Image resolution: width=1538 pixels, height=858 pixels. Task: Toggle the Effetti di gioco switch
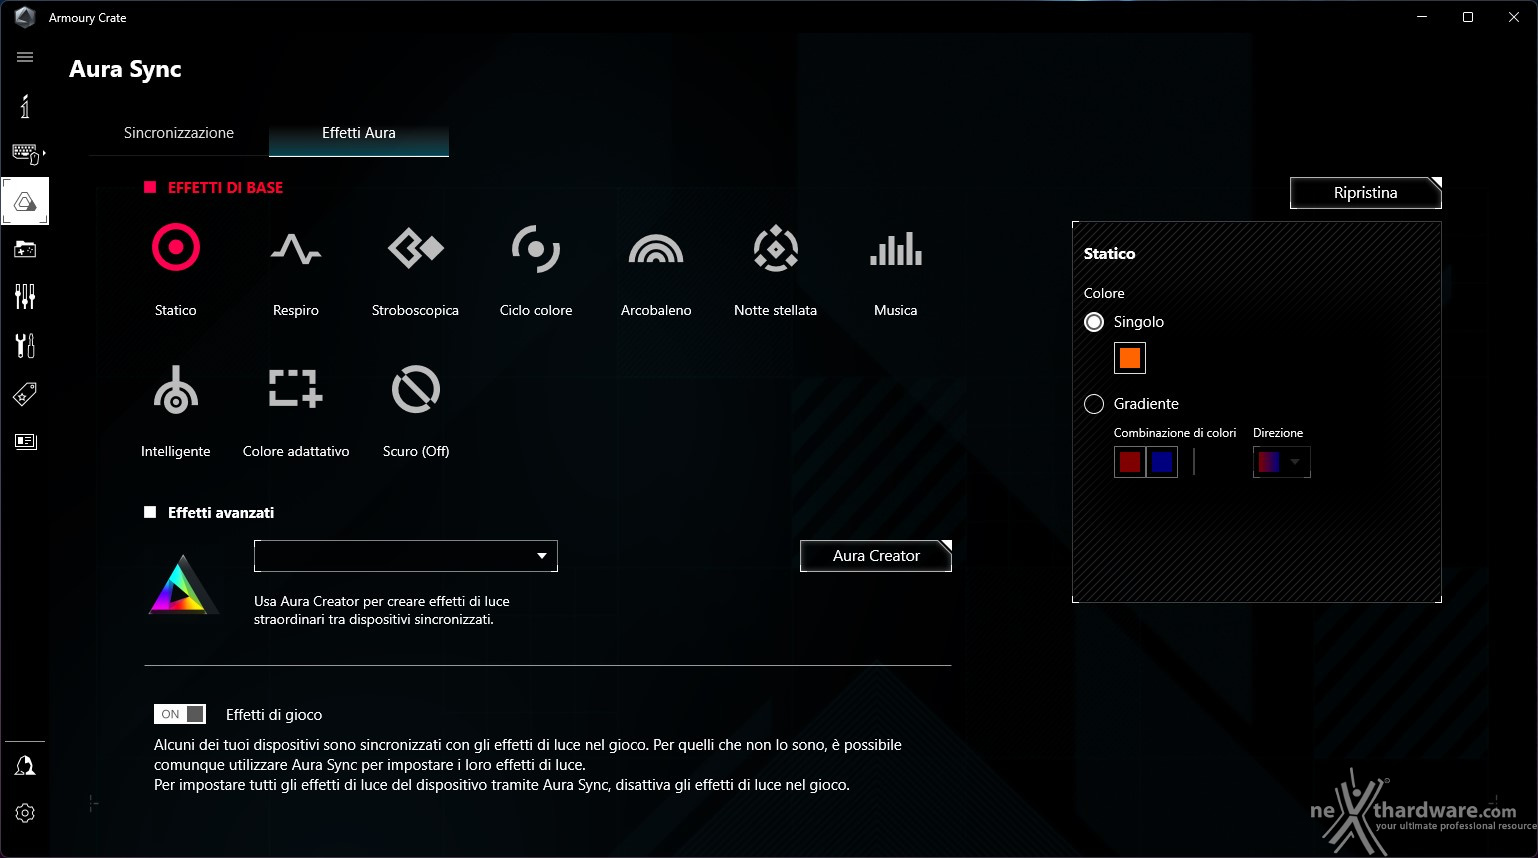pos(180,714)
